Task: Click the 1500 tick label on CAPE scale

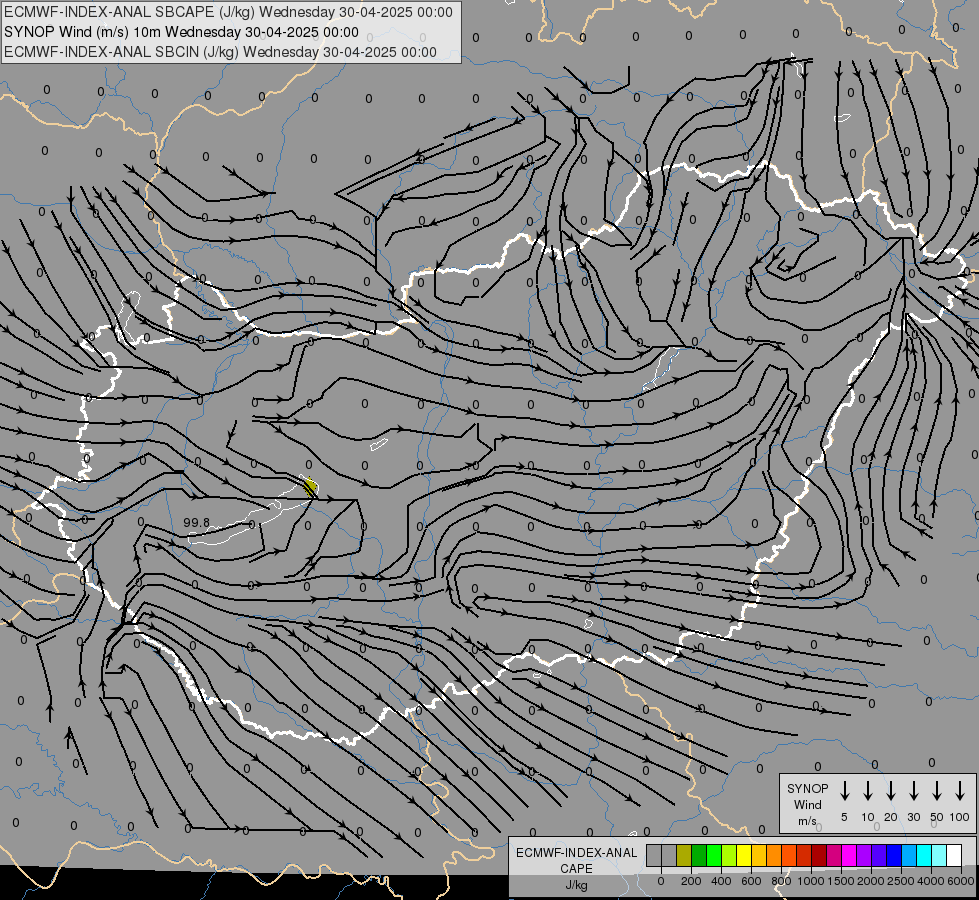Action: 841,881
